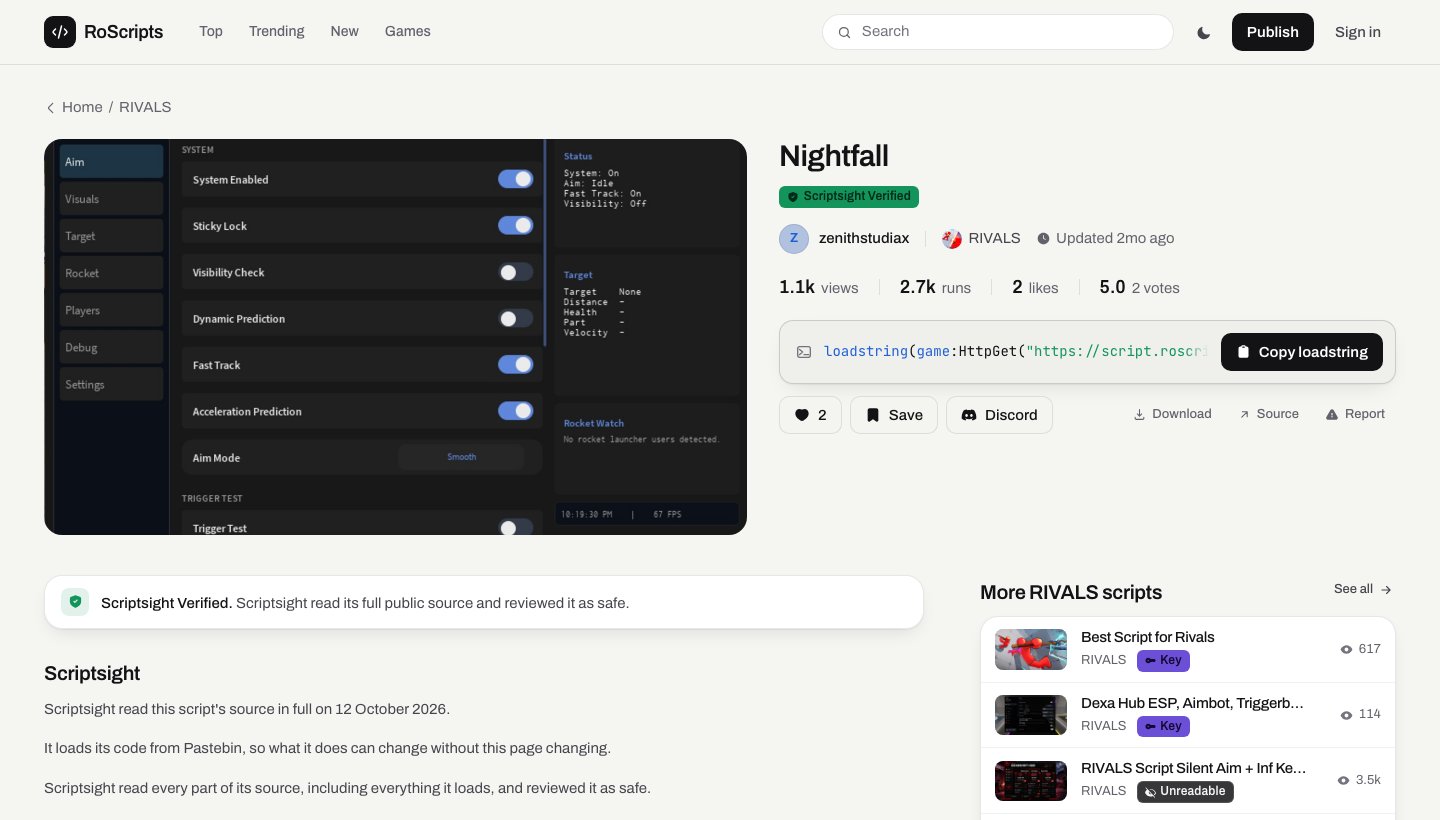Open the script's Discord server
The height and width of the screenshot is (820, 1440).
999,415
